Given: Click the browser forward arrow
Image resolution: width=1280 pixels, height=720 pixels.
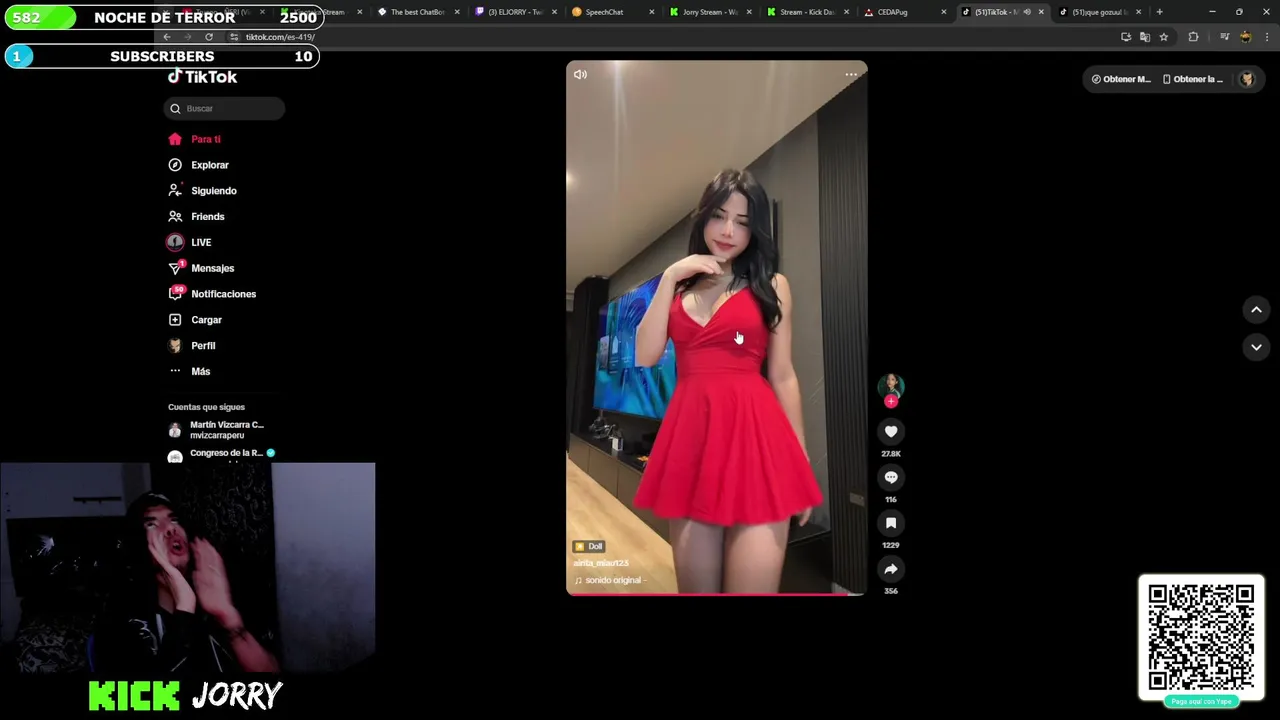Looking at the screenshot, I should (x=187, y=37).
